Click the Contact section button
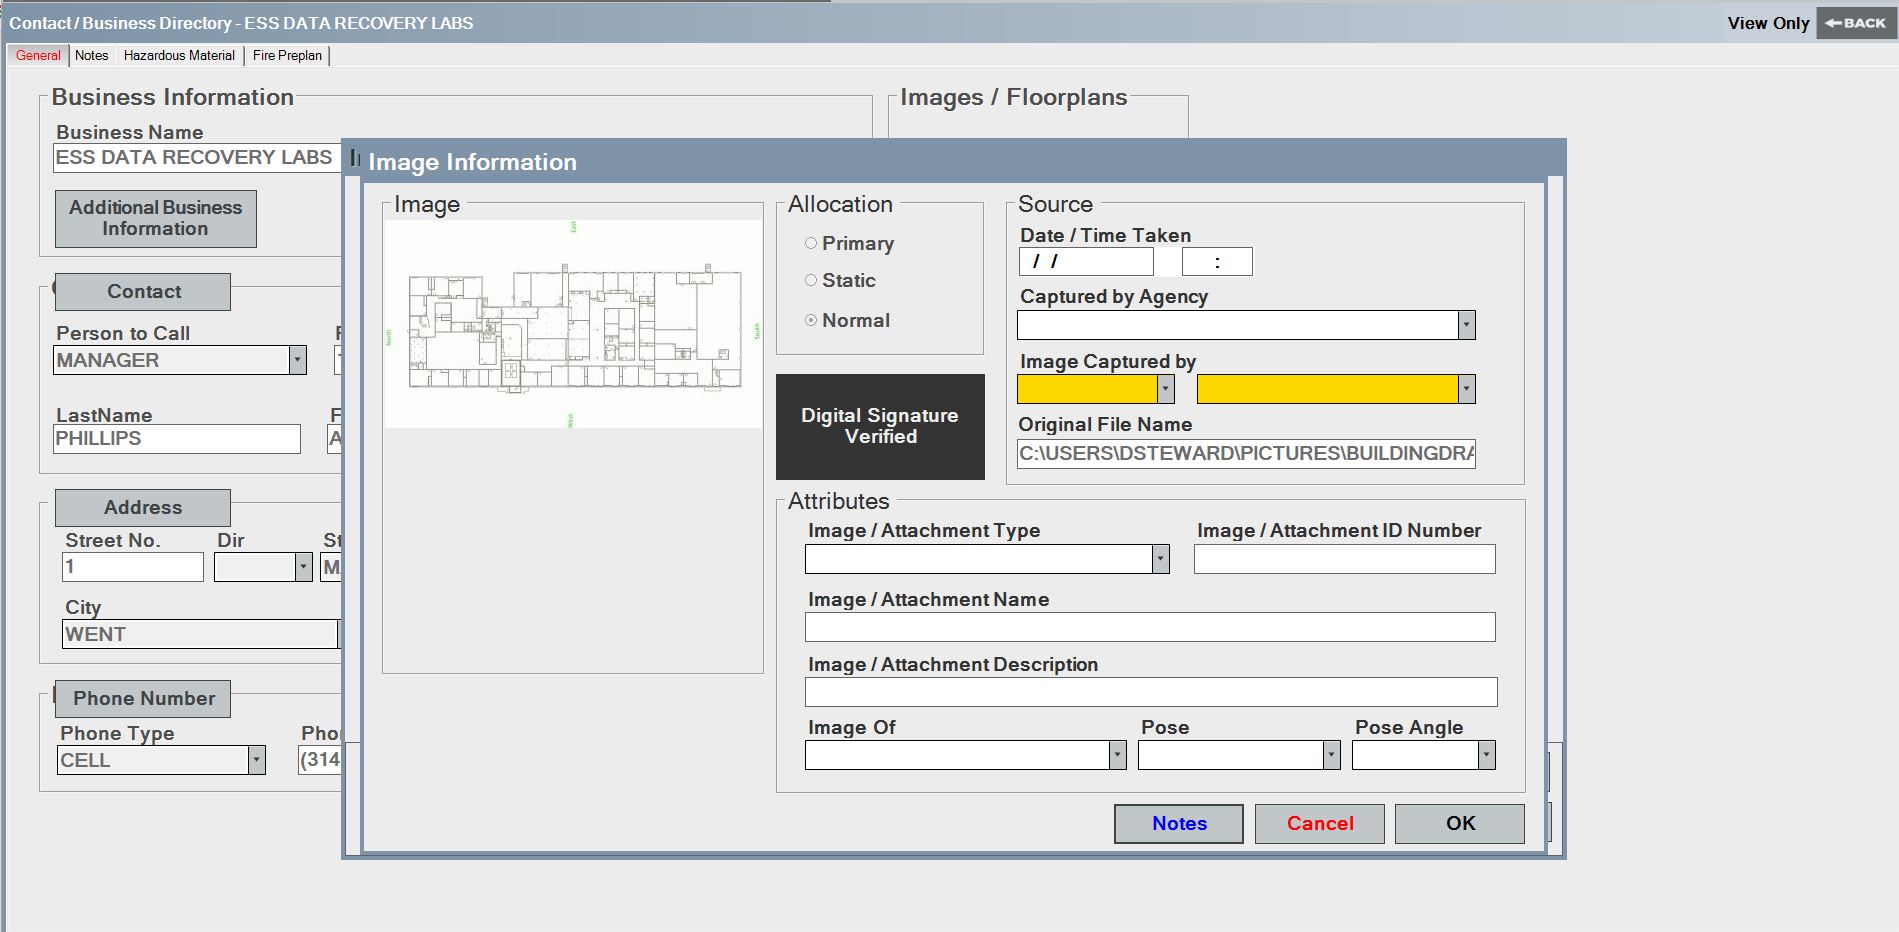 point(143,291)
